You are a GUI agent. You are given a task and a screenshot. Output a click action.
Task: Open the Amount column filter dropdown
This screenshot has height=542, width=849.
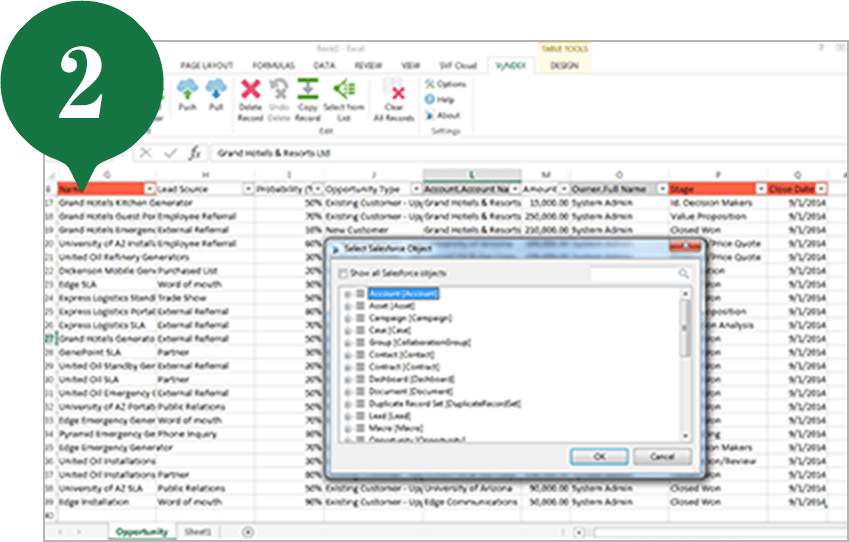click(x=564, y=189)
